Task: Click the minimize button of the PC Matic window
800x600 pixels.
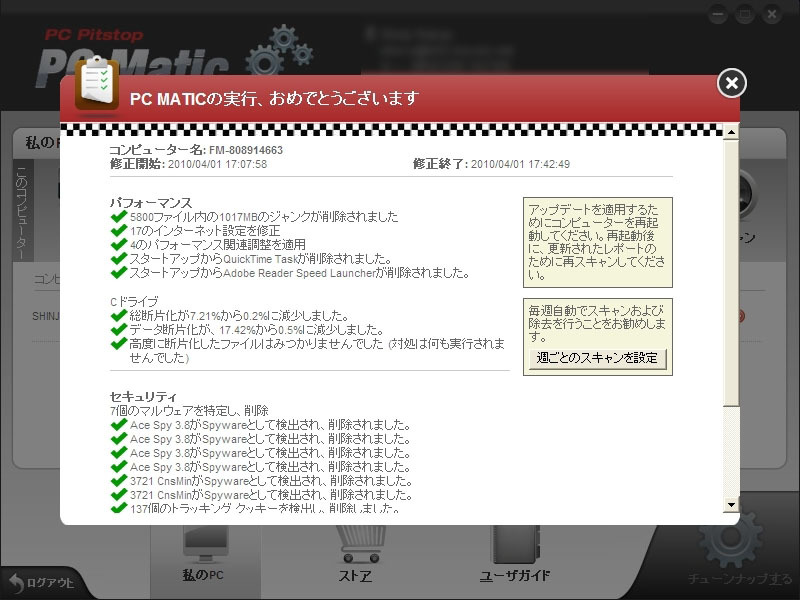Action: (718, 15)
